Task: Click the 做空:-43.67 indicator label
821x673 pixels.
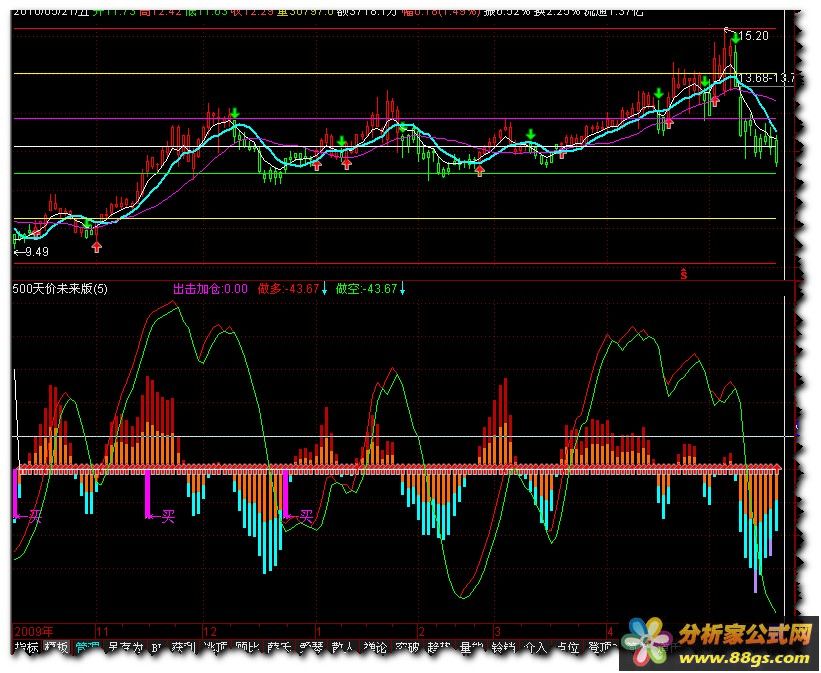Action: coord(367,289)
